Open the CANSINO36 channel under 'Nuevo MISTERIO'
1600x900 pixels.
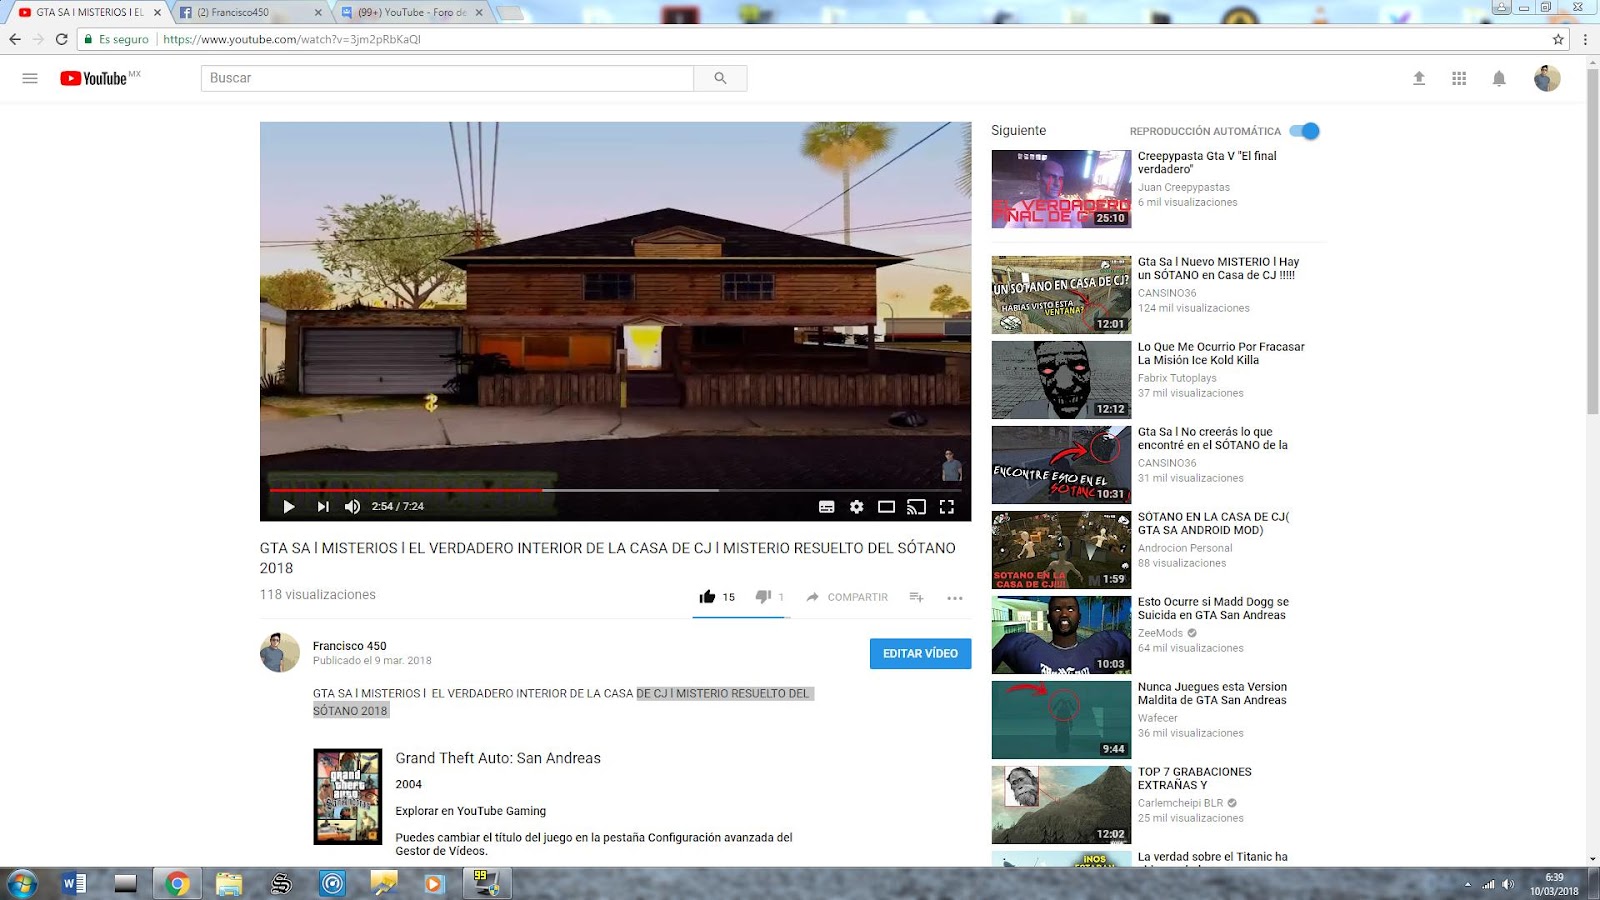tap(1167, 294)
